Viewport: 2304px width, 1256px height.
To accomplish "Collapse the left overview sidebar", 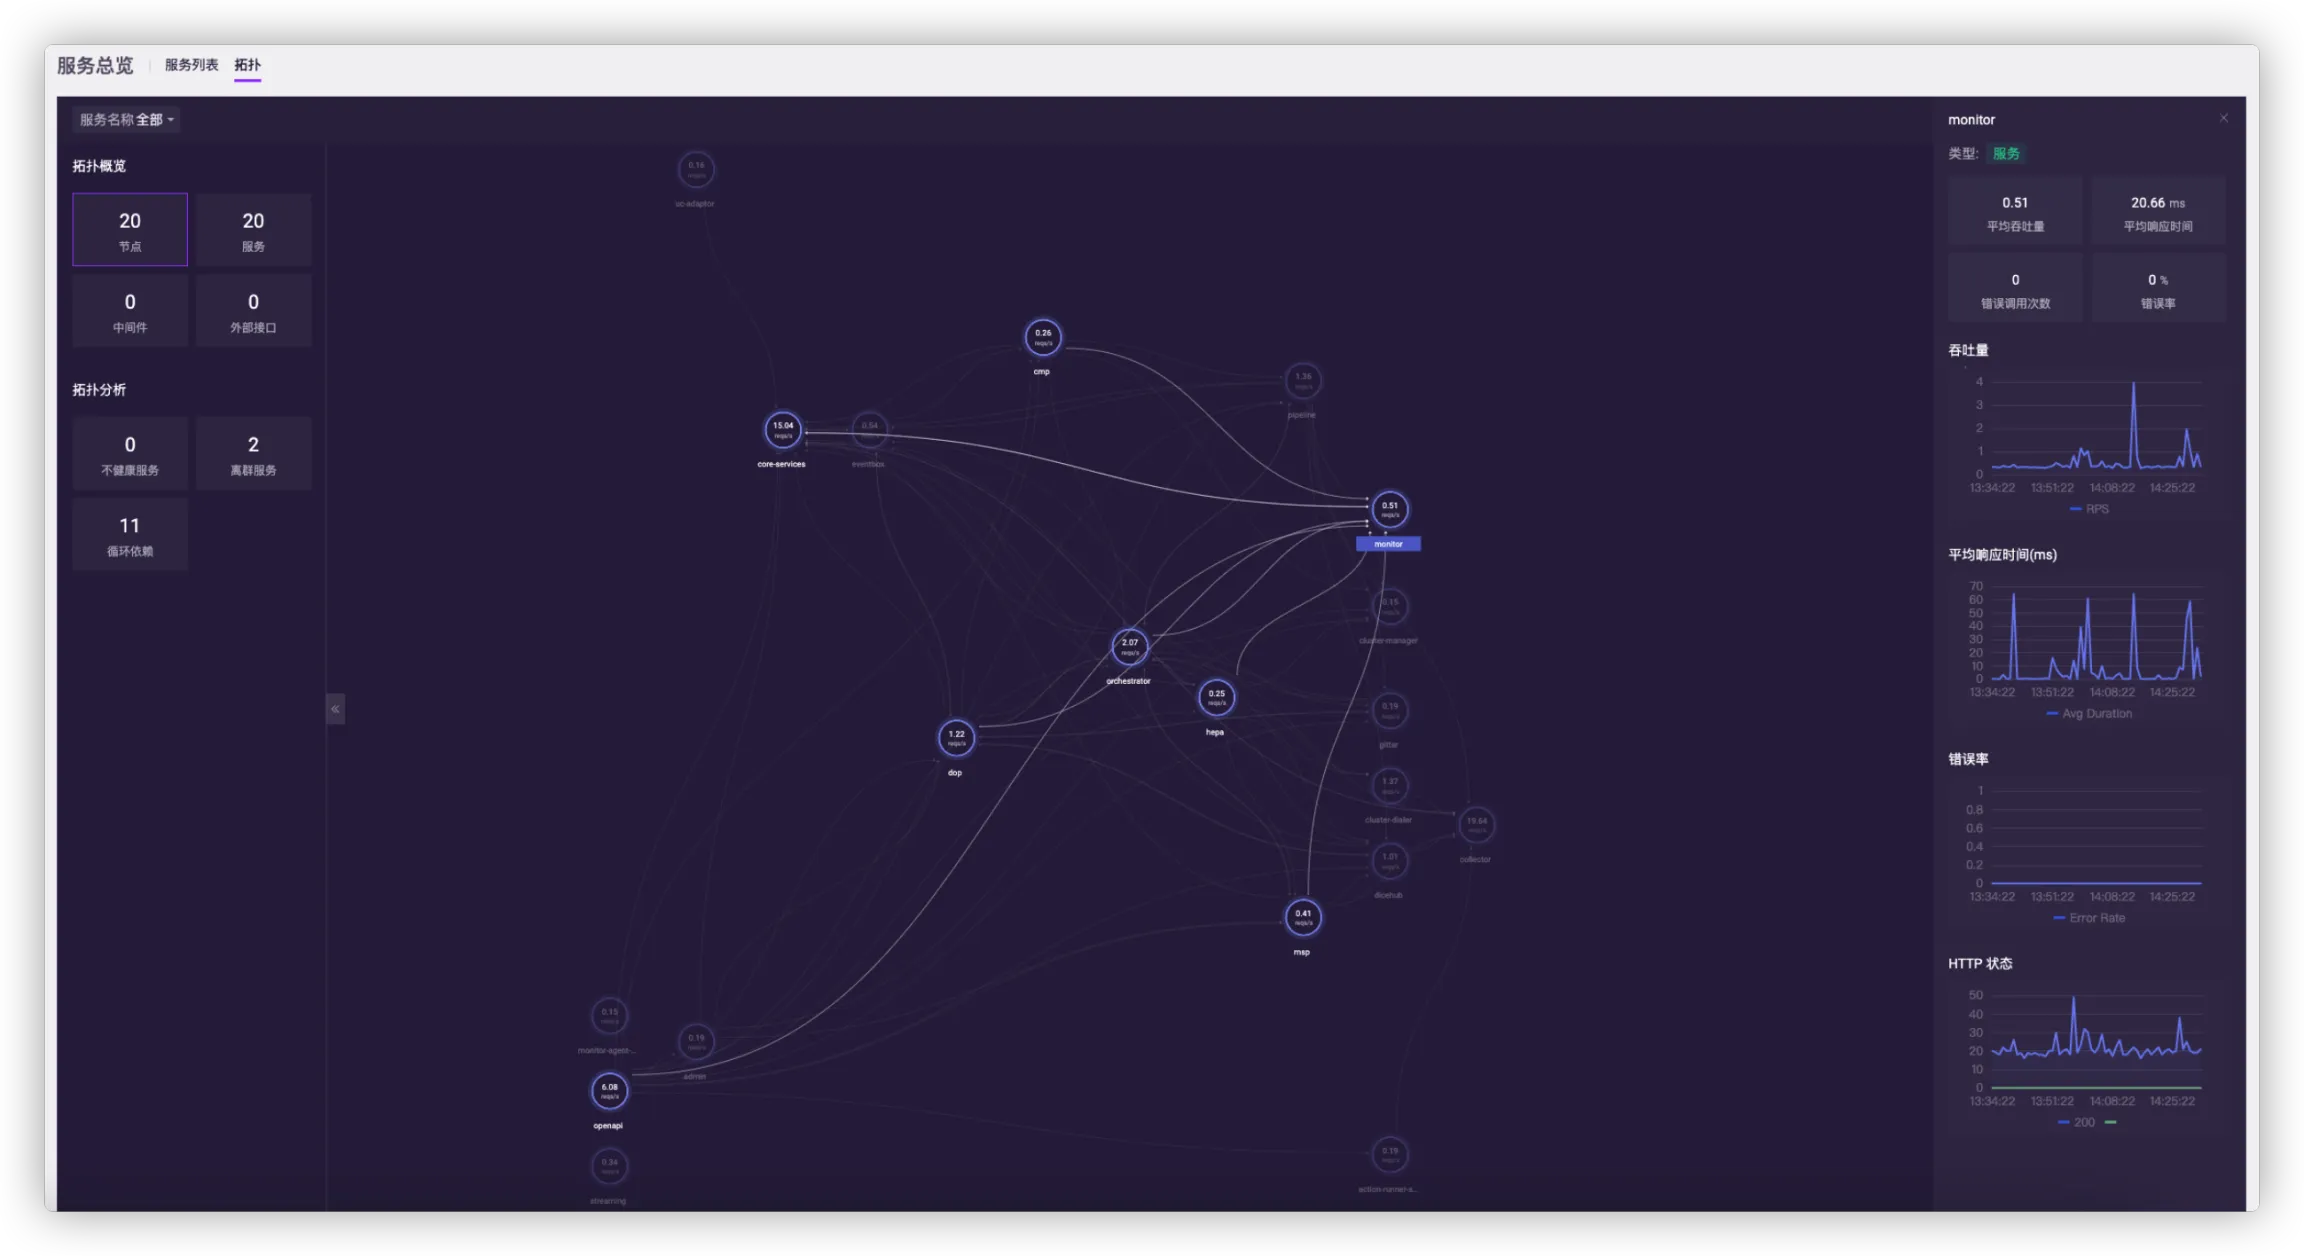I will tap(335, 709).
